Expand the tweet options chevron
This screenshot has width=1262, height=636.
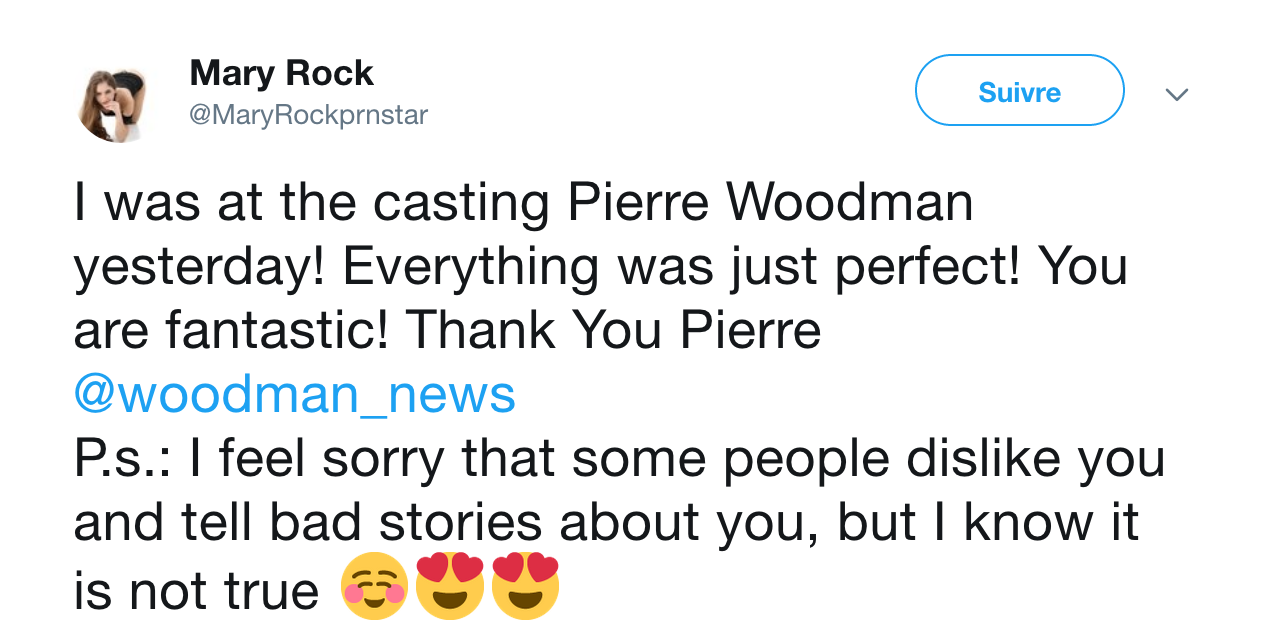[1177, 95]
